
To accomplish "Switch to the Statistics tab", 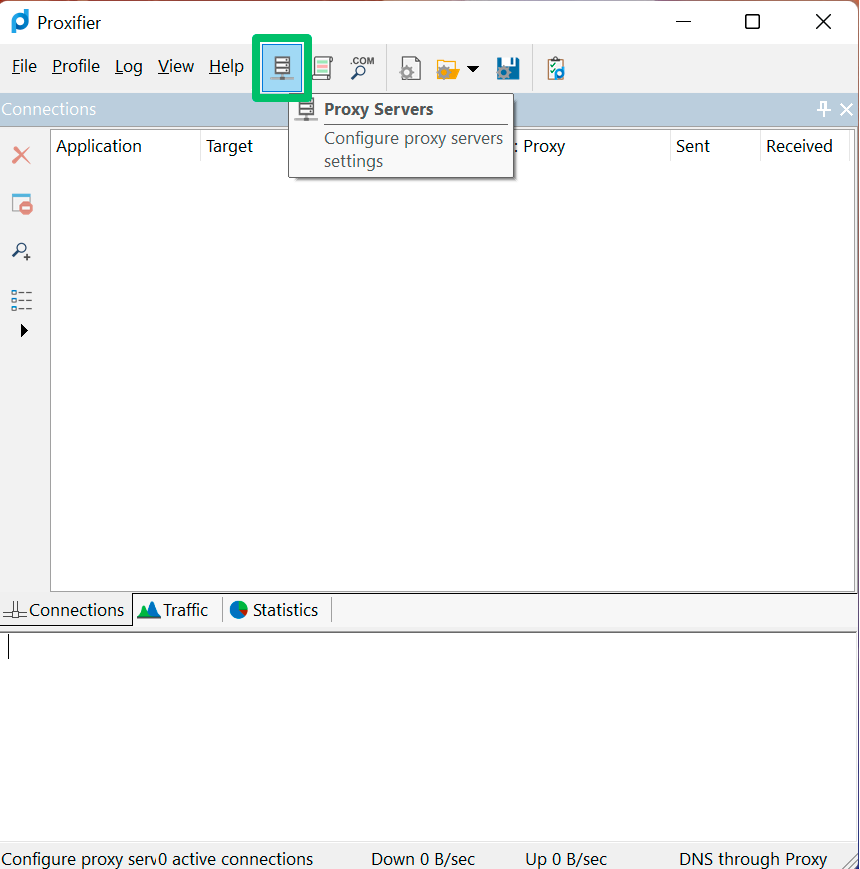I will [x=275, y=610].
